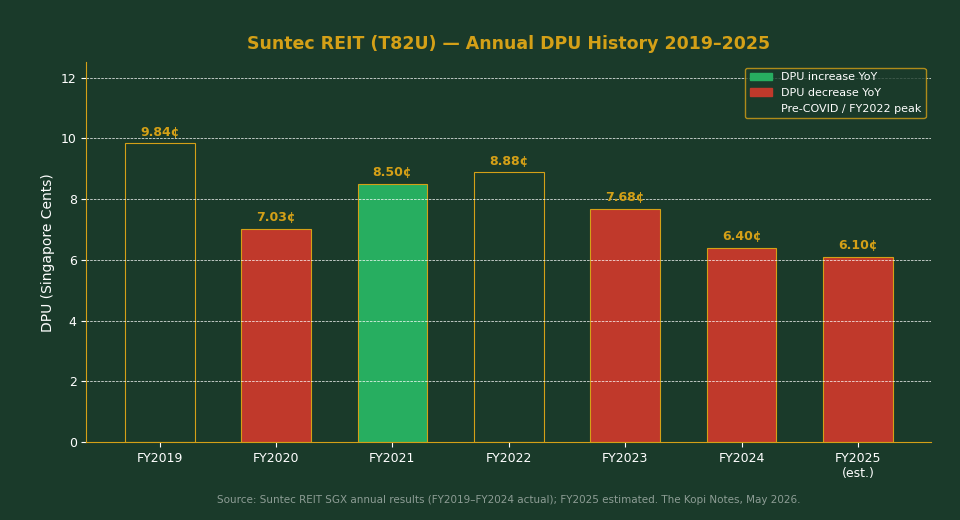Select the FY2019 bar outline
The width and height of the screenshot is (960, 520).
pos(160,293)
